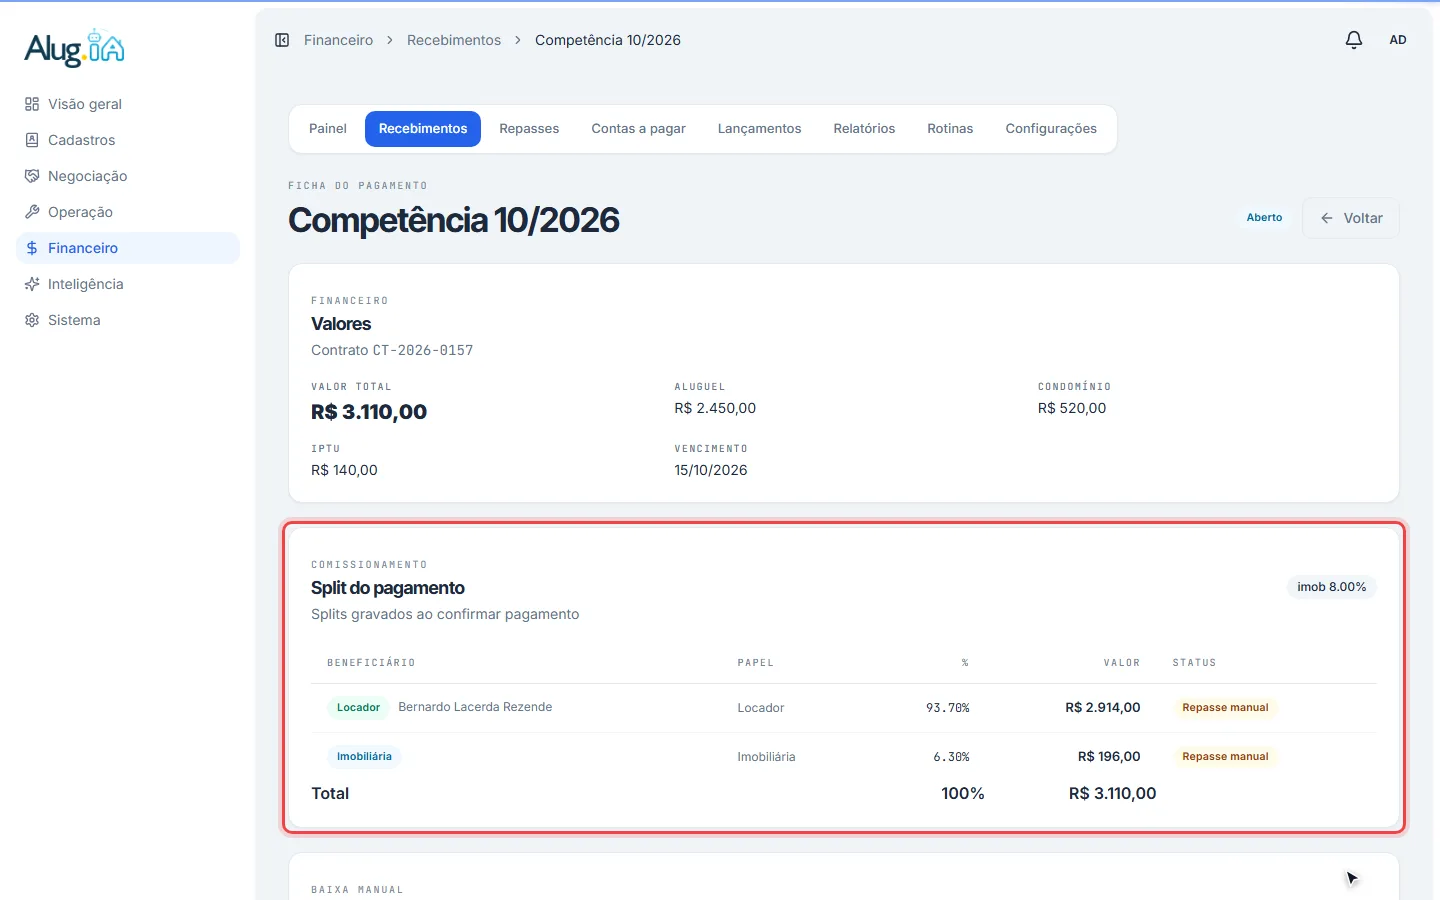This screenshot has height=900, width=1440.
Task: Select Inteligência in sidebar
Action: point(128,284)
